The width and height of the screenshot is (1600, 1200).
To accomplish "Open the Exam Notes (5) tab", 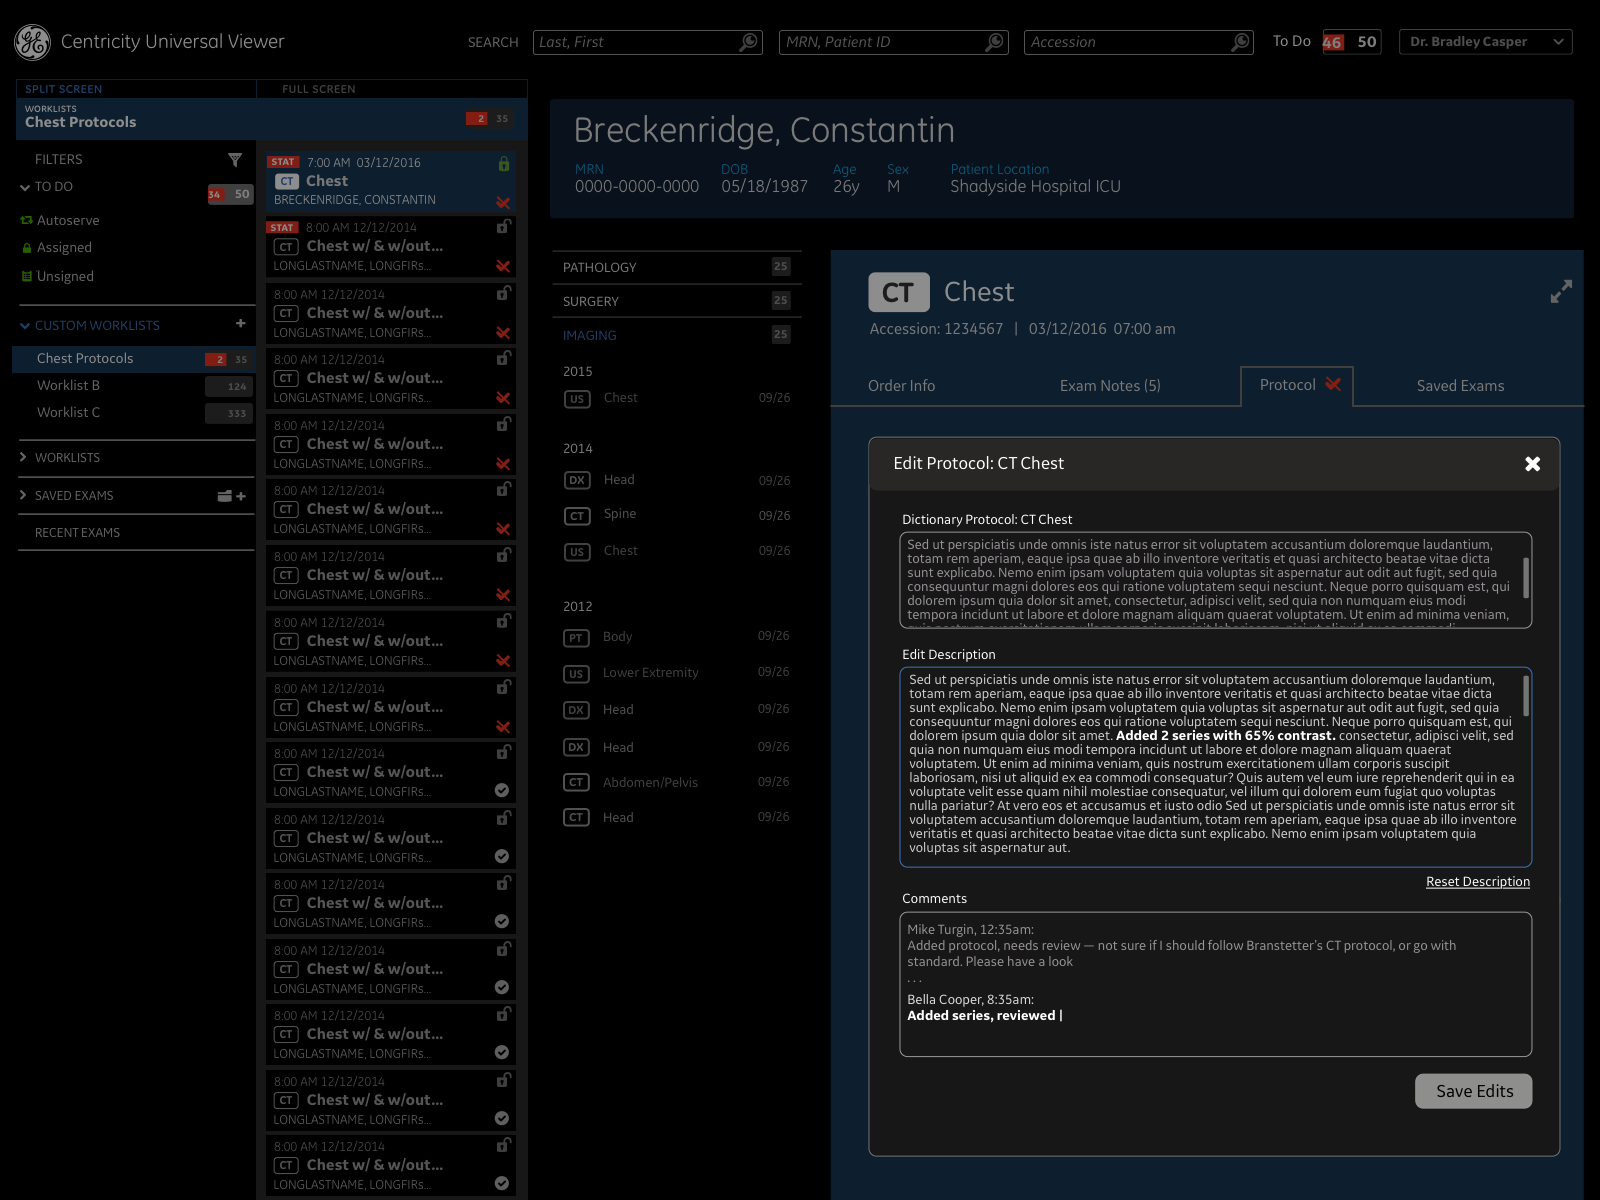I will (x=1110, y=386).
